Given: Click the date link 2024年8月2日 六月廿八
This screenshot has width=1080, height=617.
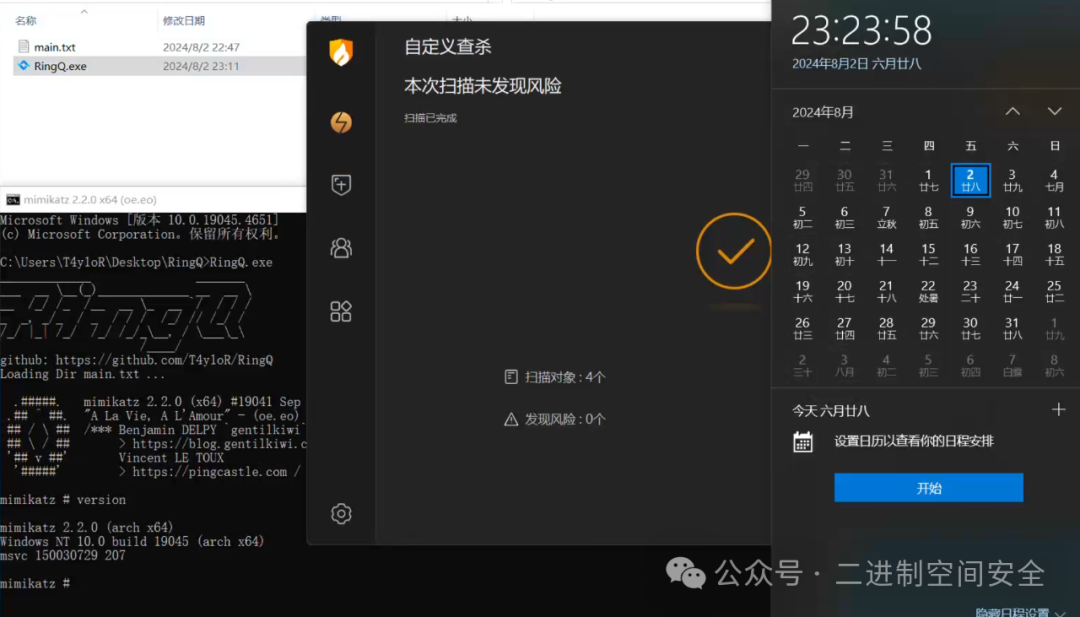Looking at the screenshot, I should point(856,64).
